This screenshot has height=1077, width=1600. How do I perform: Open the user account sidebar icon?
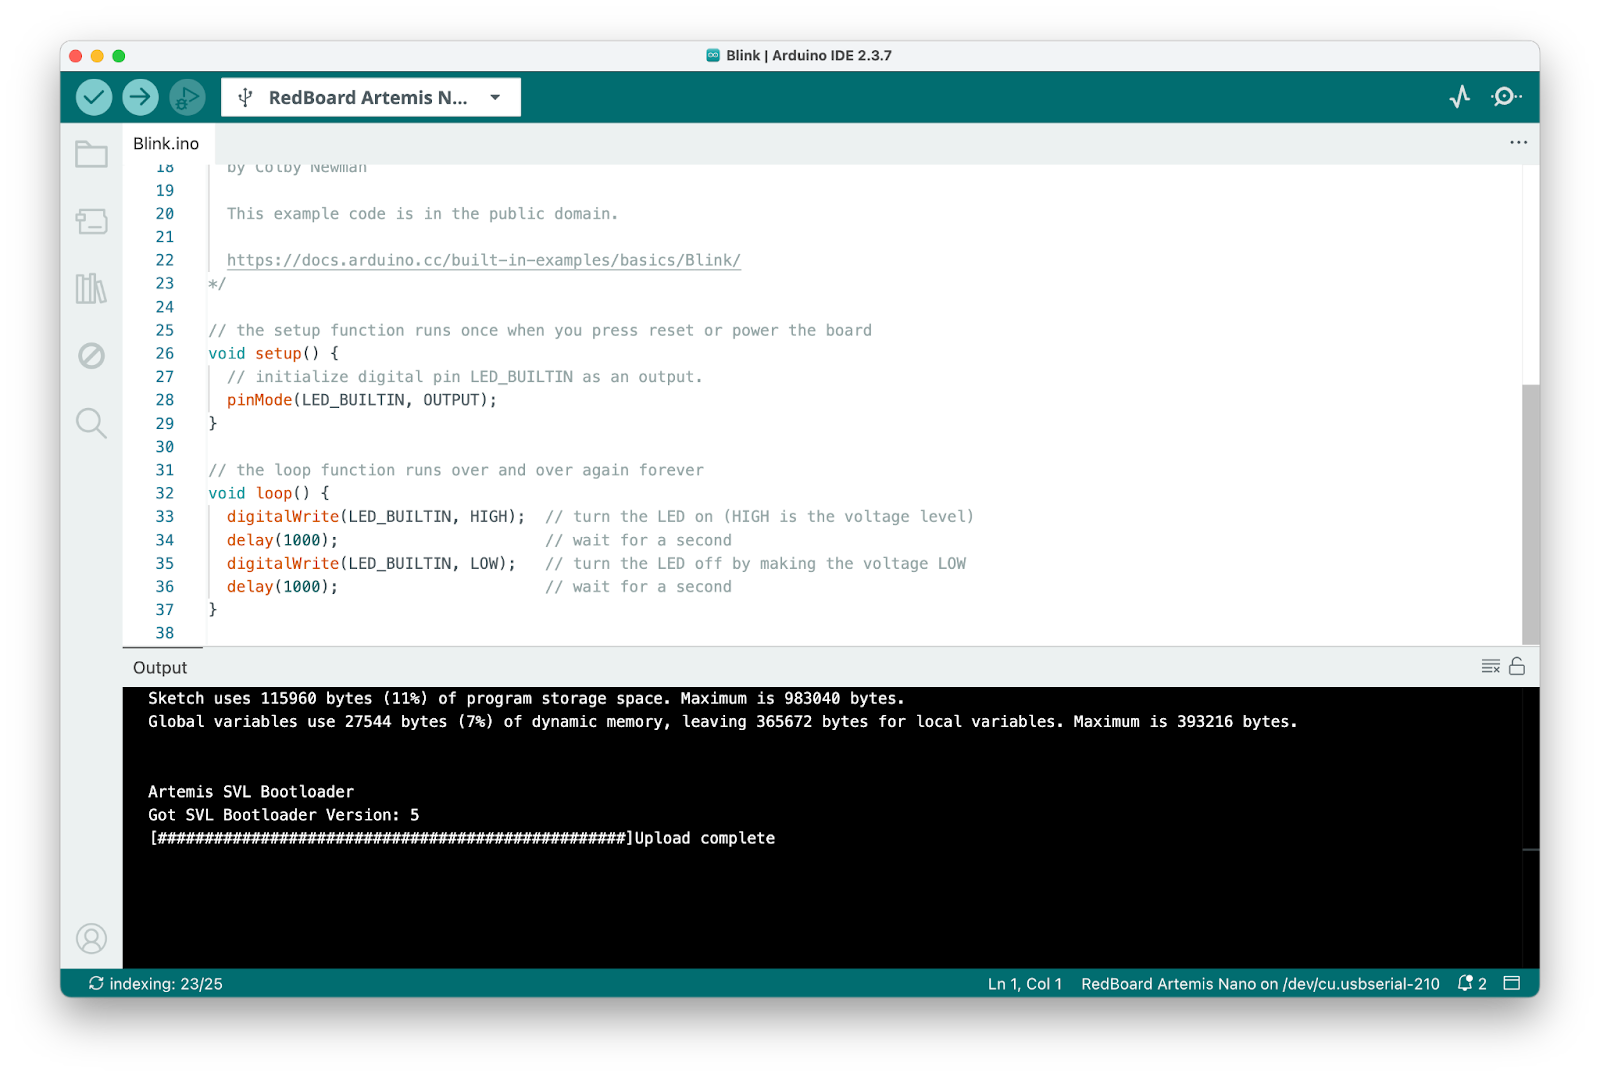click(x=91, y=939)
